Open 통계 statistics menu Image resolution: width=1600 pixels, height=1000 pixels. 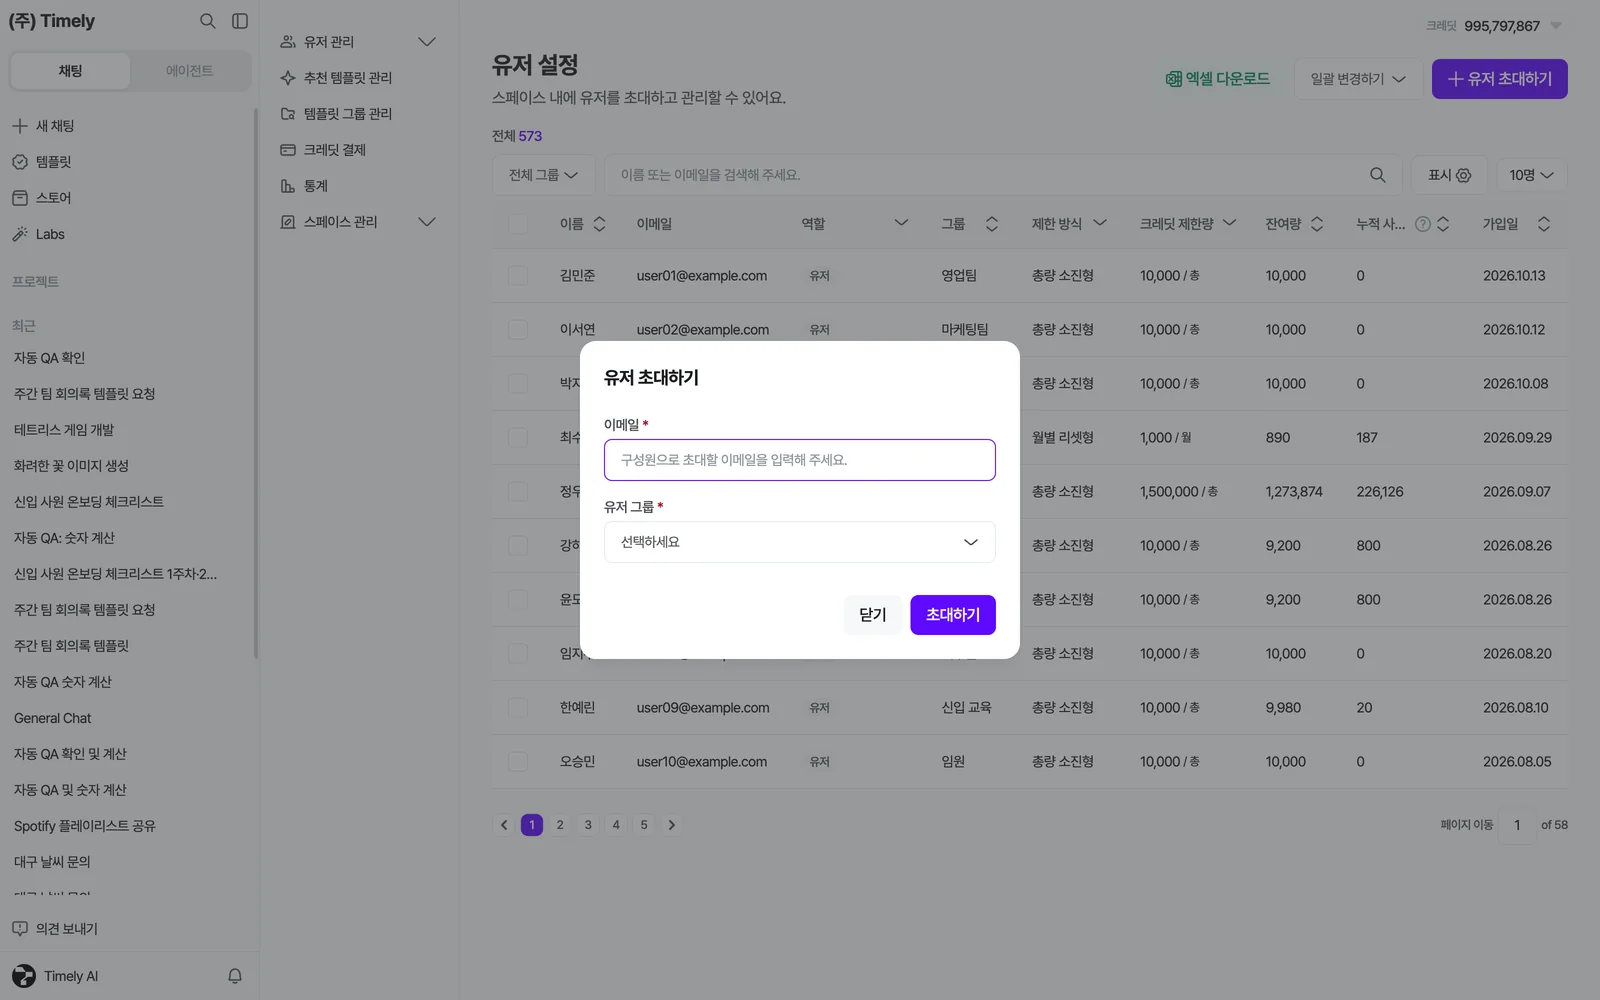[x=304, y=186]
